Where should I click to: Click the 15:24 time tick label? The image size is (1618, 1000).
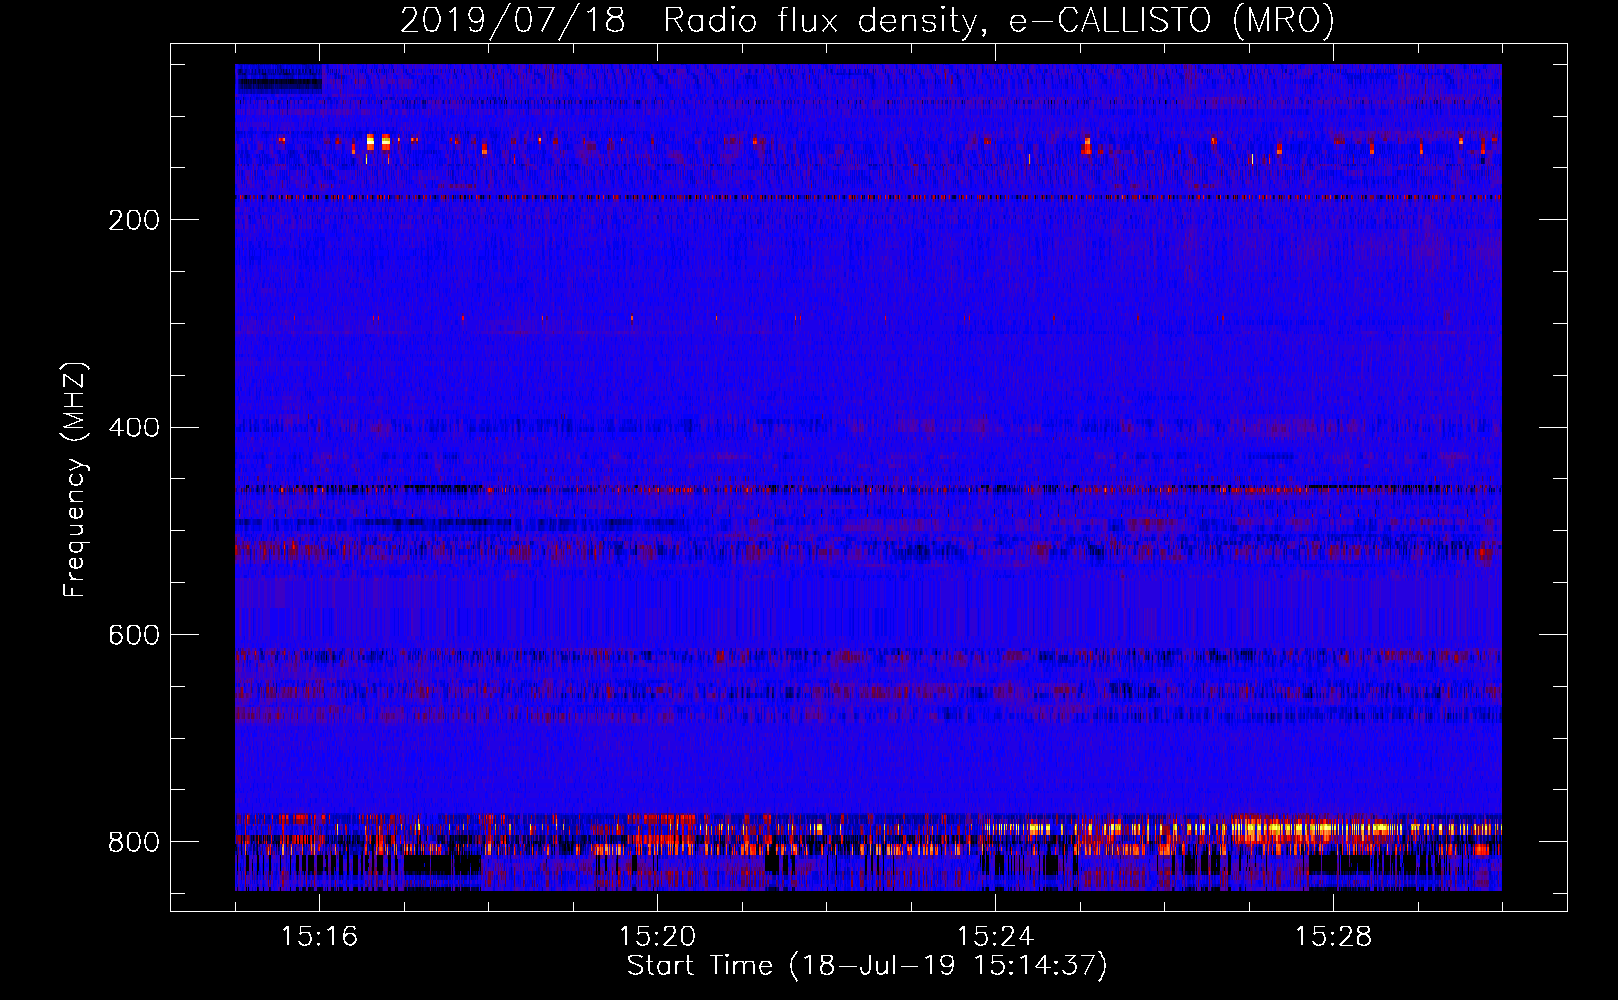pos(995,936)
